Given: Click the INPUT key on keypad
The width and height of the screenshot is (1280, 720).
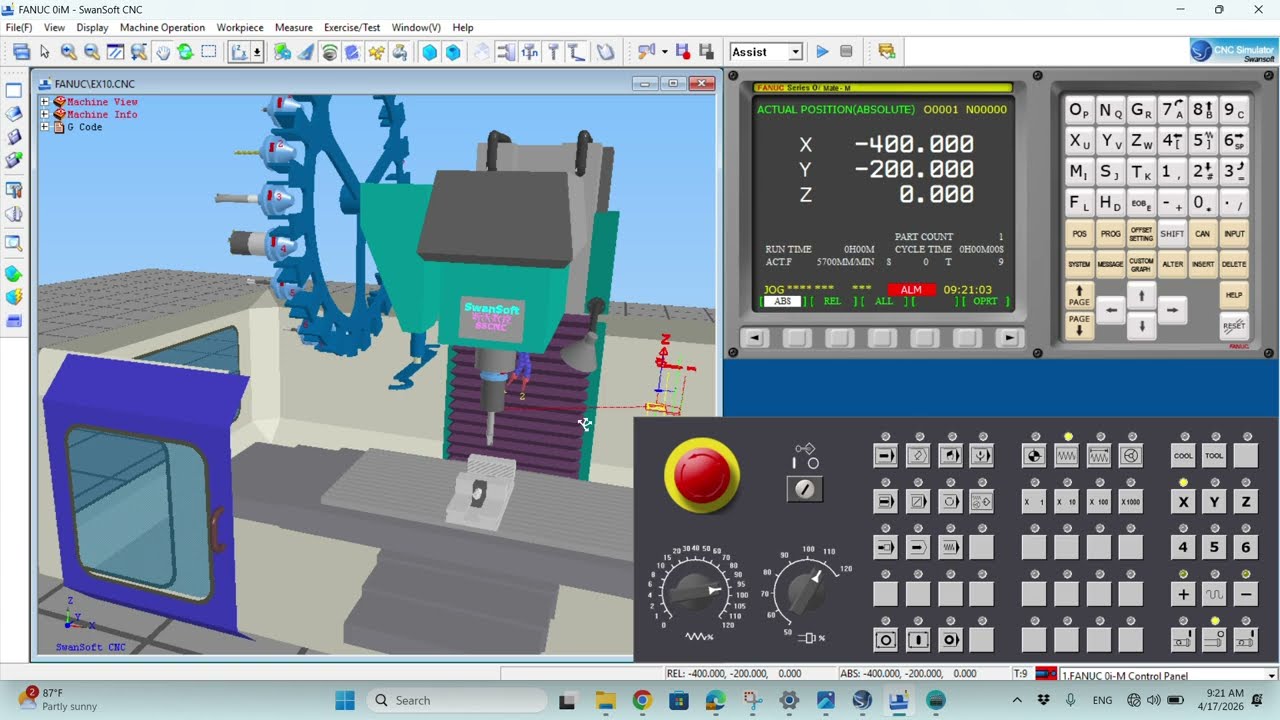Looking at the screenshot, I should point(1234,234).
